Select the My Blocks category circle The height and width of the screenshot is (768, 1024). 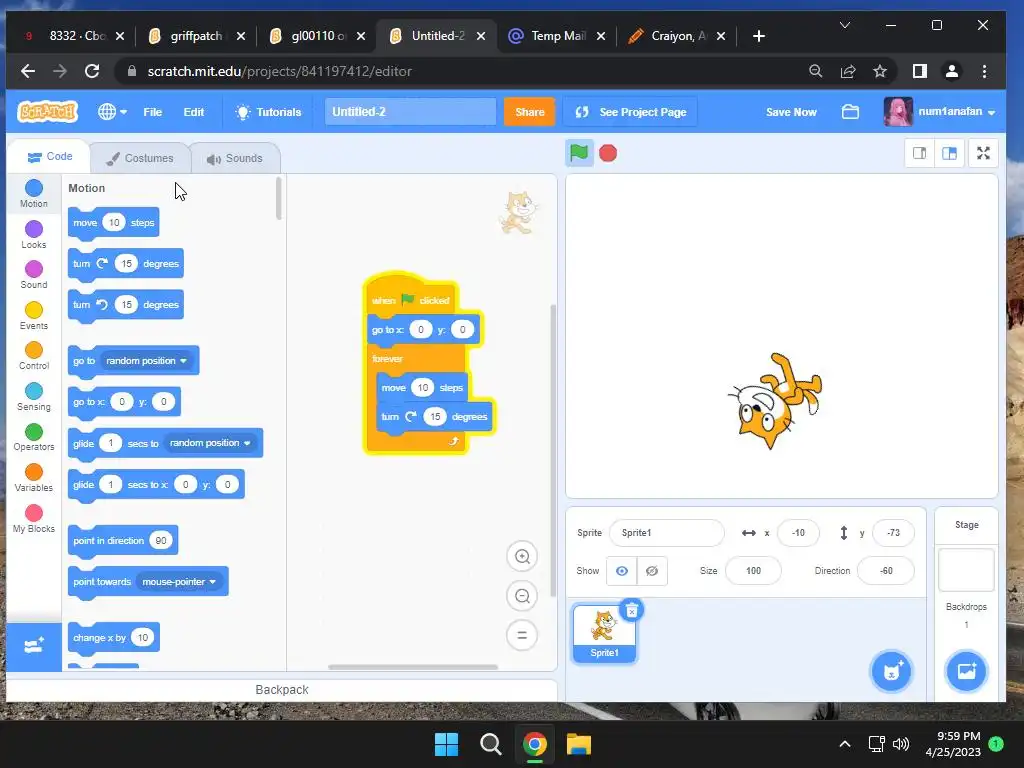(x=34, y=513)
